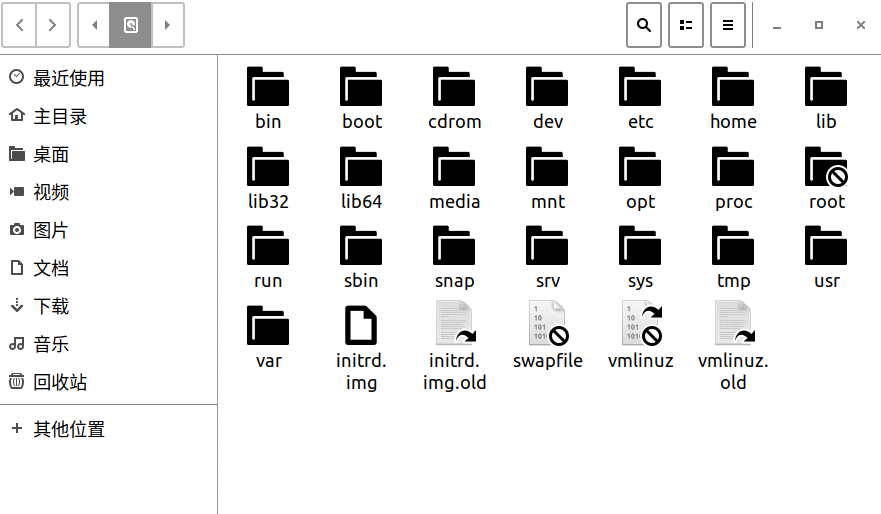Select the opt folder
The image size is (881, 514).
(x=640, y=178)
